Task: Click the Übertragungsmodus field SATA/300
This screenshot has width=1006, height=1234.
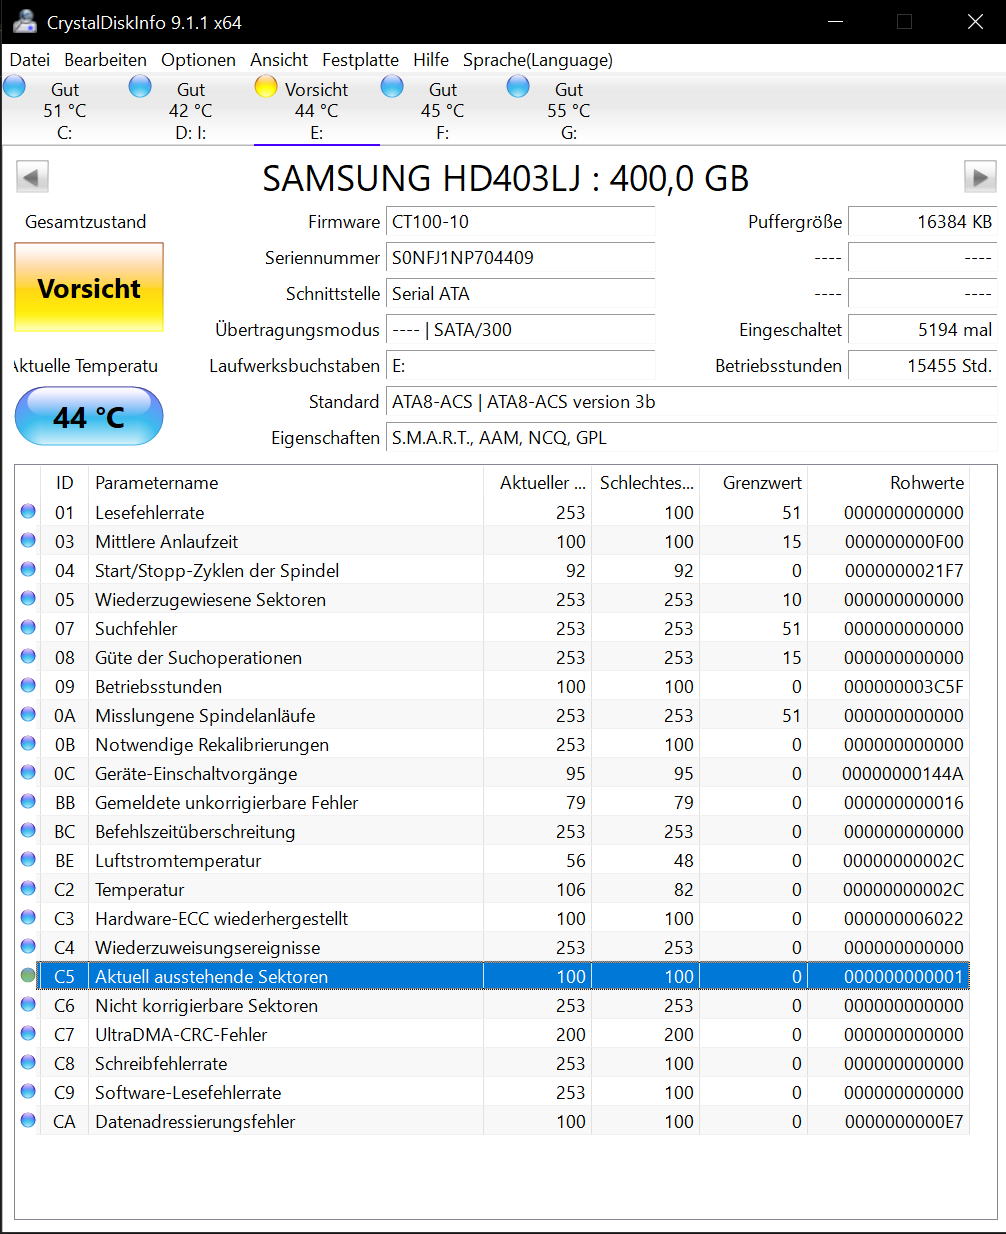Action: tap(520, 330)
